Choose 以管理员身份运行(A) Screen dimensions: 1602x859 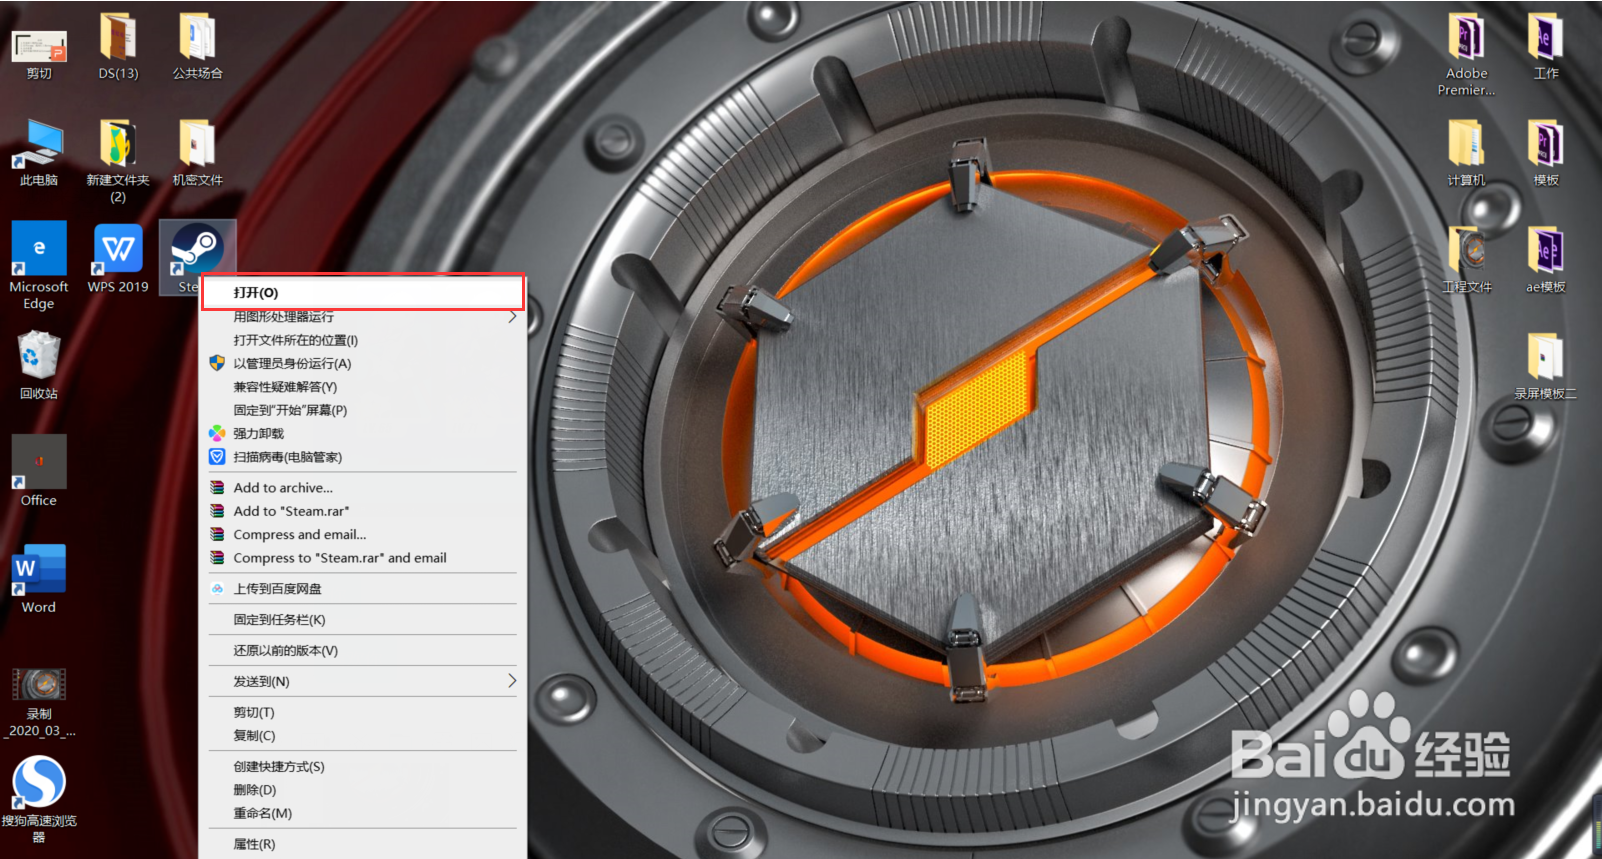[363, 363]
